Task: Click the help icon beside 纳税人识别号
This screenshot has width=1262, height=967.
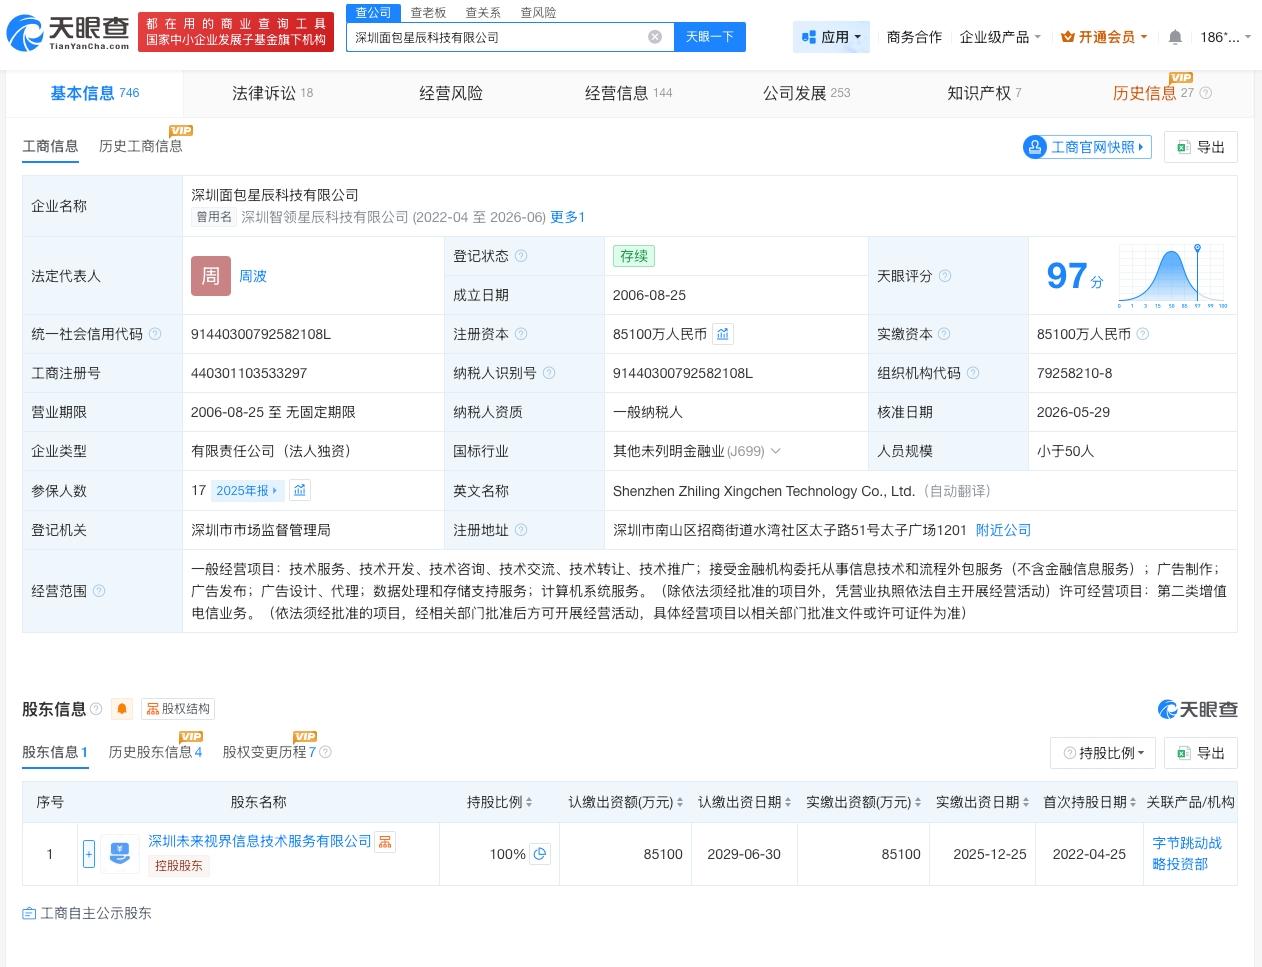Action: coord(549,373)
